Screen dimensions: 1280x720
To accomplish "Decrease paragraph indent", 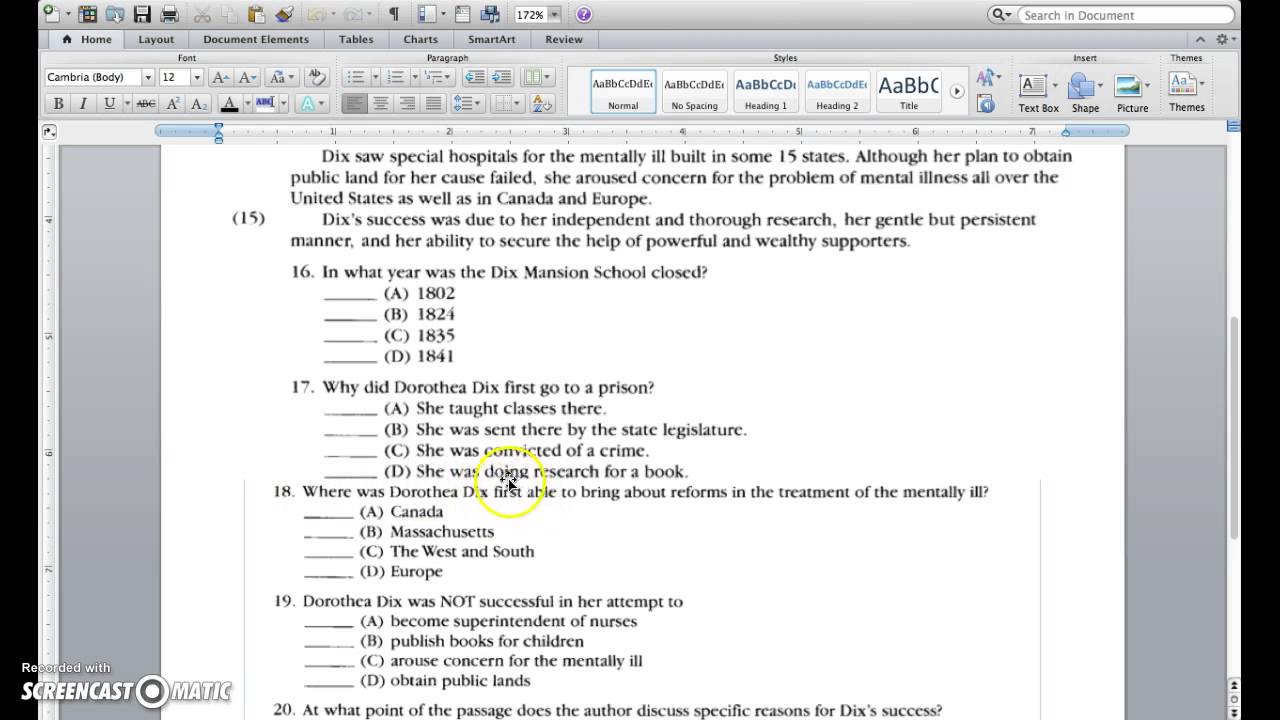I will point(474,77).
